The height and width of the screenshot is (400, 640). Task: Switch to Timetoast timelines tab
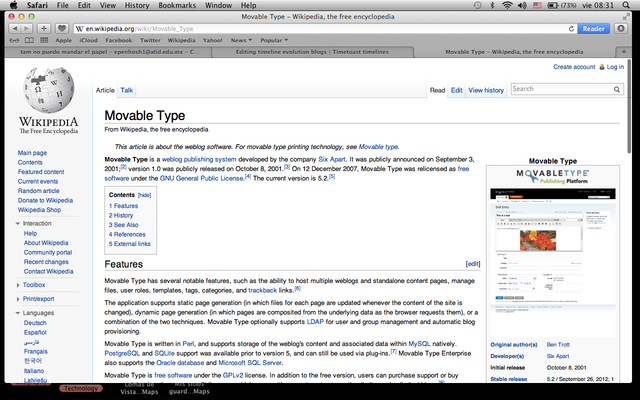click(312, 52)
